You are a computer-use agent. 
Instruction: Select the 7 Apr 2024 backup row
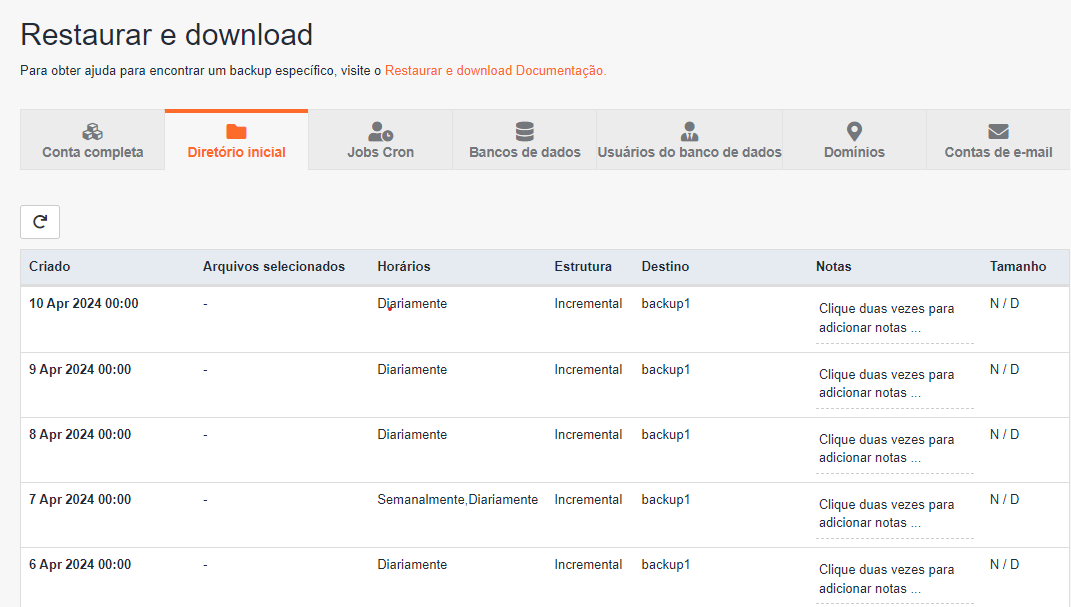click(545, 516)
